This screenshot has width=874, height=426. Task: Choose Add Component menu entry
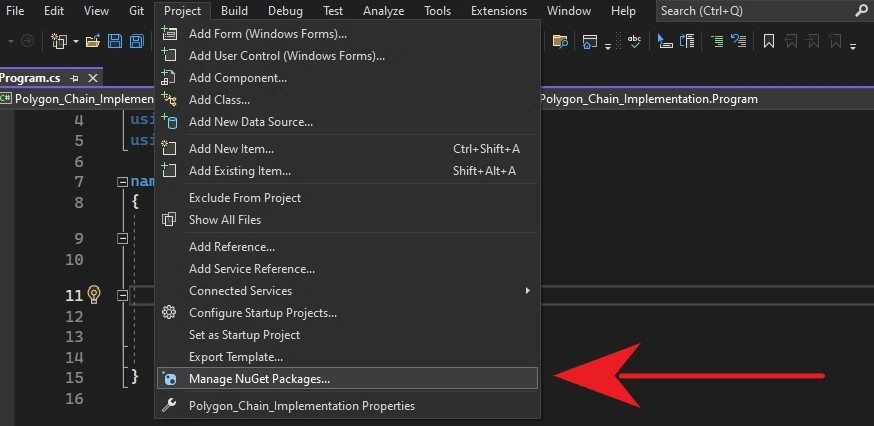(347, 78)
